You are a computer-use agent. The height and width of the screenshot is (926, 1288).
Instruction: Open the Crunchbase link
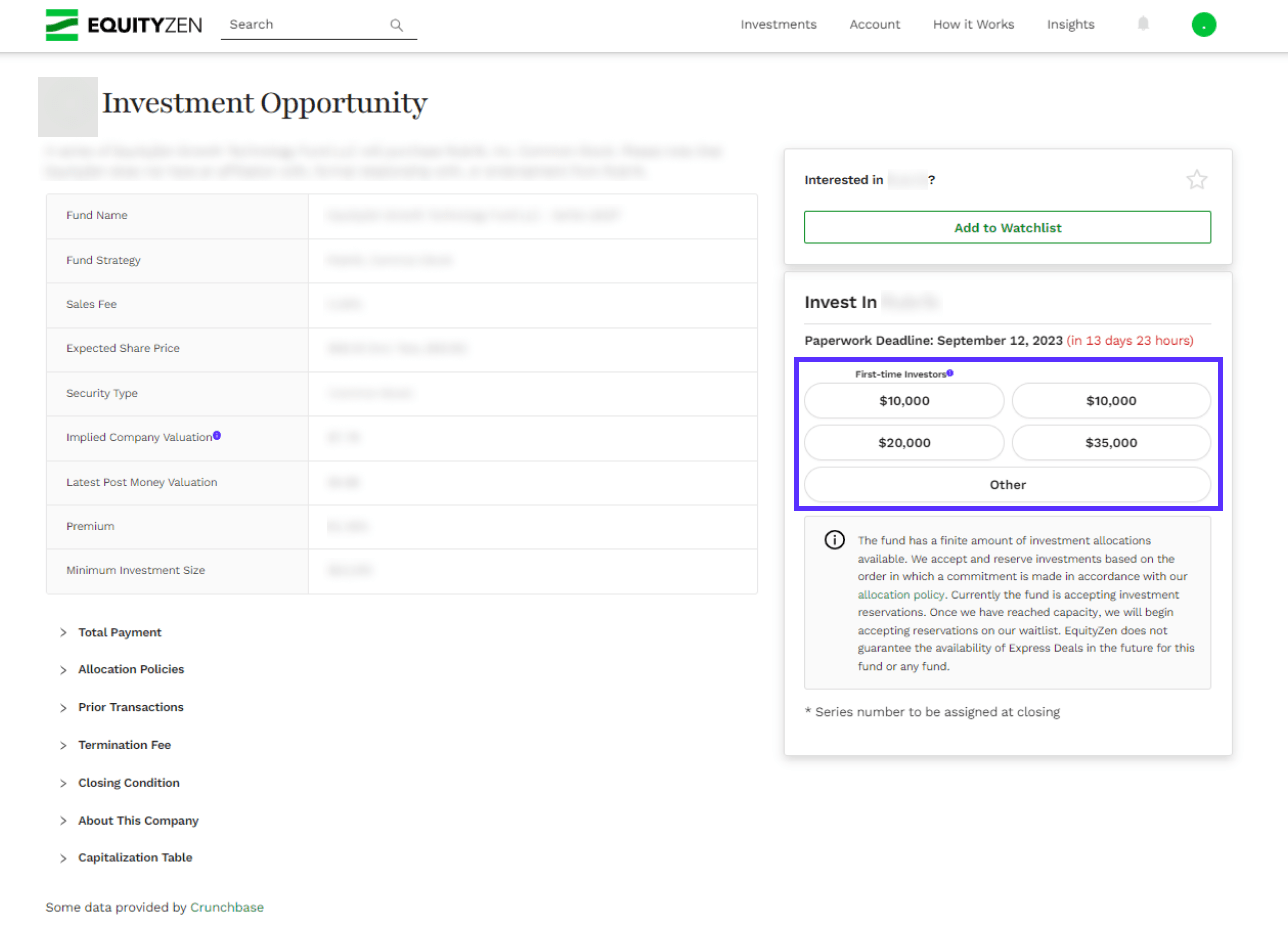[x=227, y=908]
